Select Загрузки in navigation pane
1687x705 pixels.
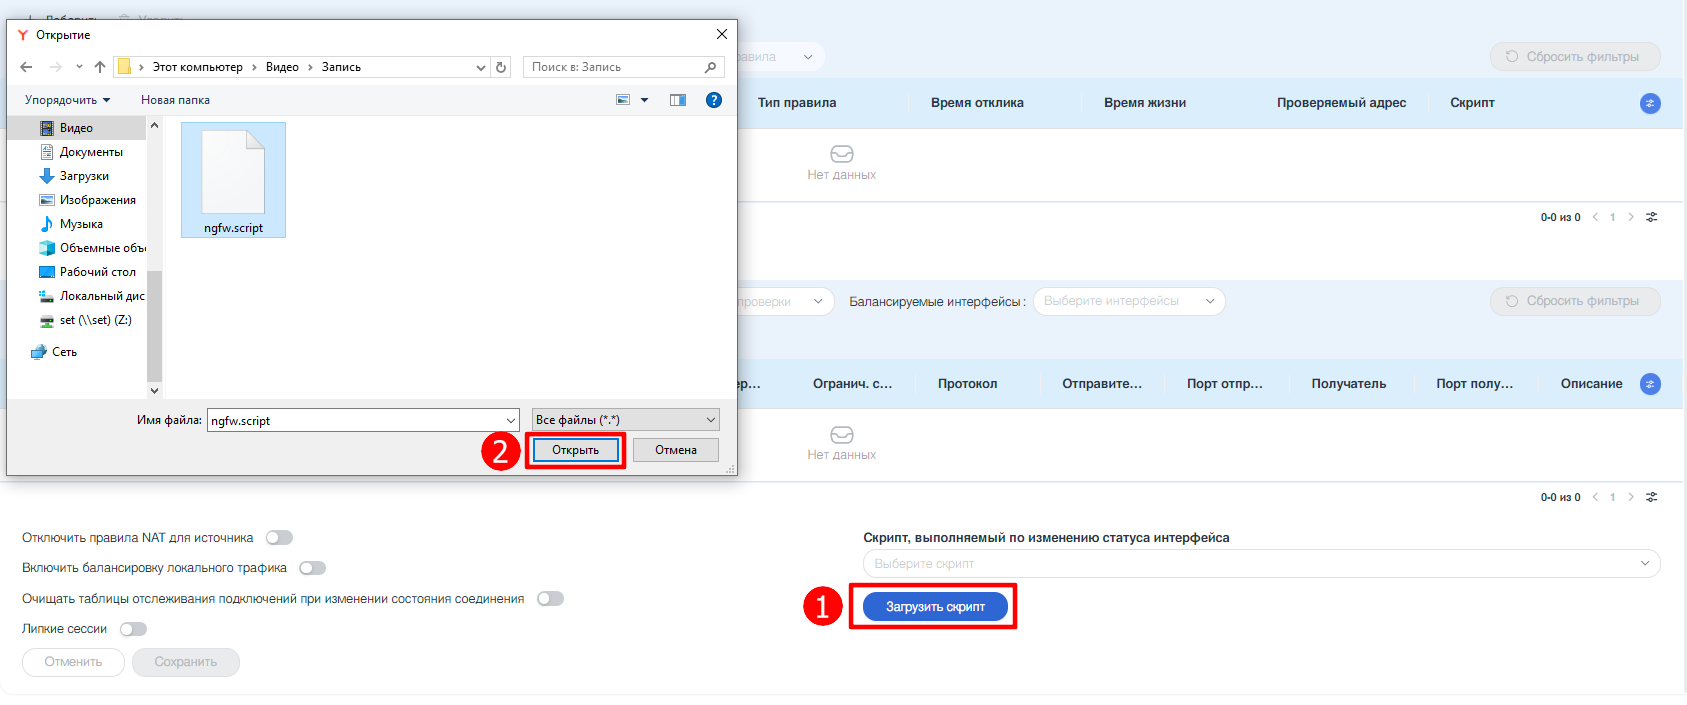(84, 176)
